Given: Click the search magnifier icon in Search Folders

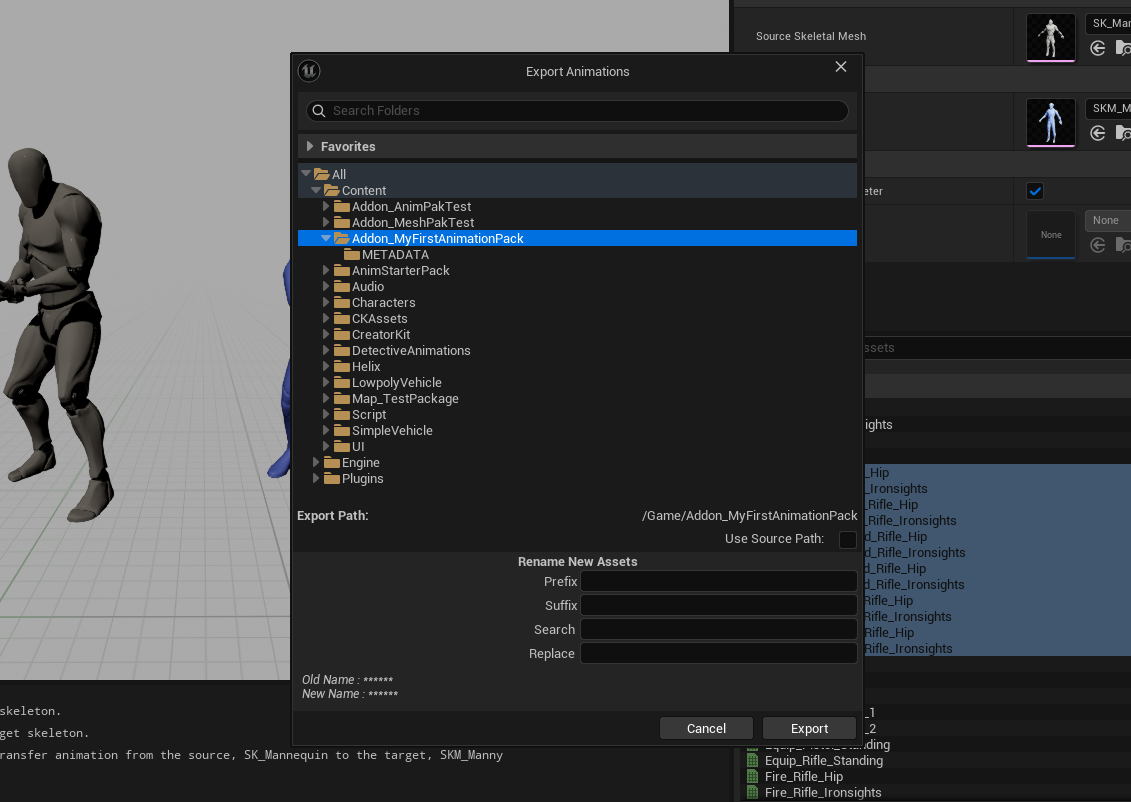Looking at the screenshot, I should (319, 111).
